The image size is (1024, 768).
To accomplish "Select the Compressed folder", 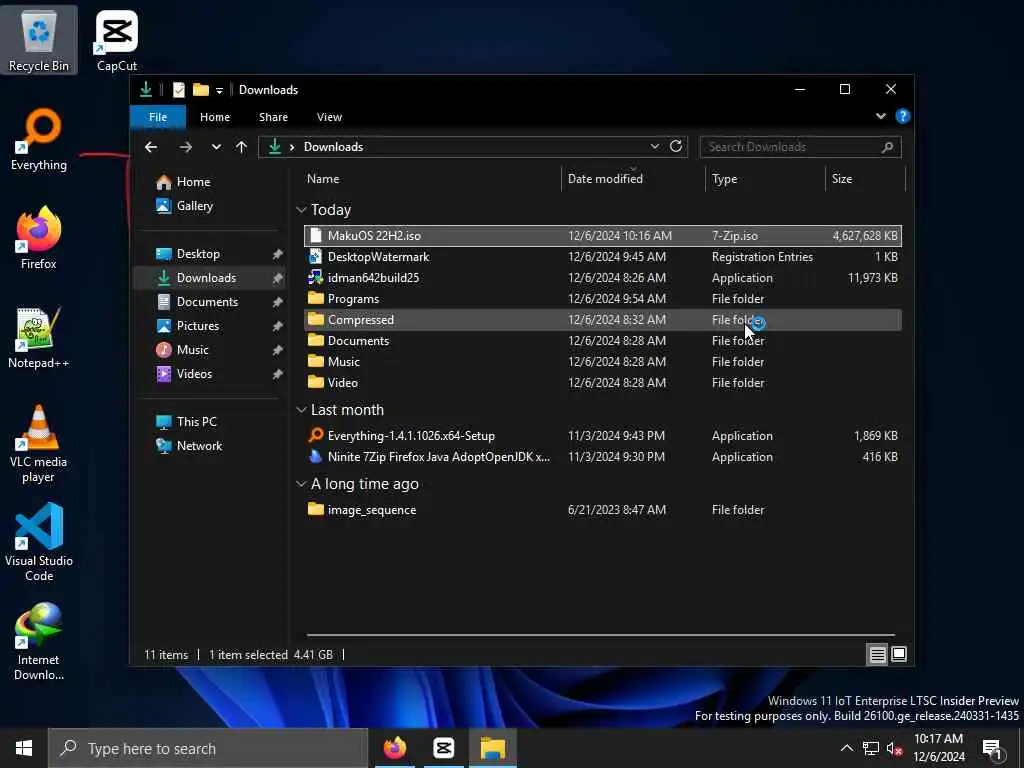I will (603, 320).
